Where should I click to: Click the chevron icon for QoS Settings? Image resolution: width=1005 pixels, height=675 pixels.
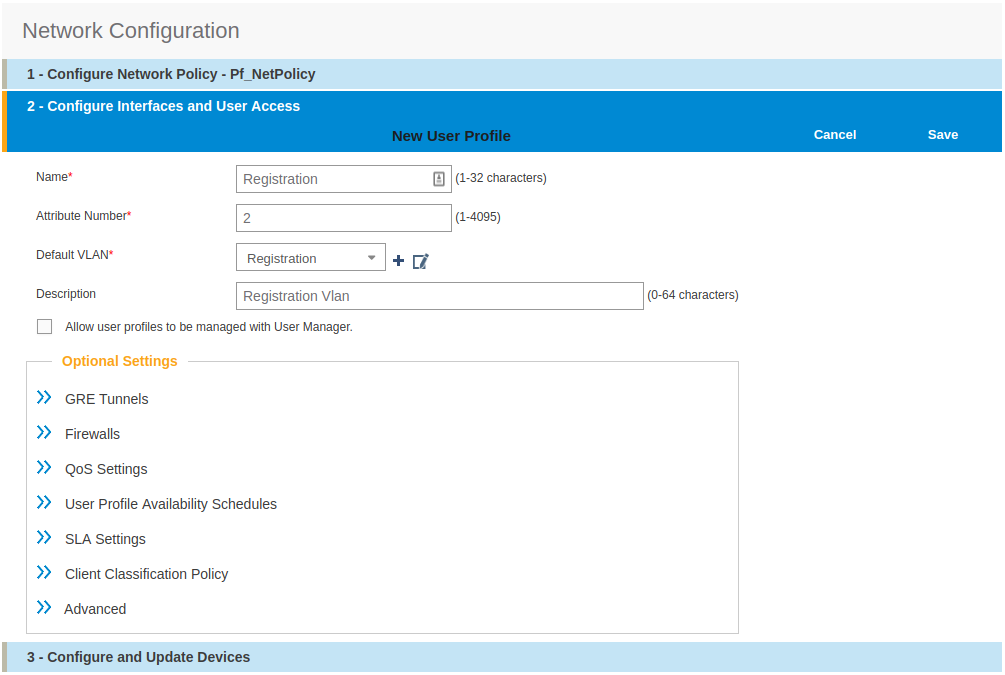[44, 466]
